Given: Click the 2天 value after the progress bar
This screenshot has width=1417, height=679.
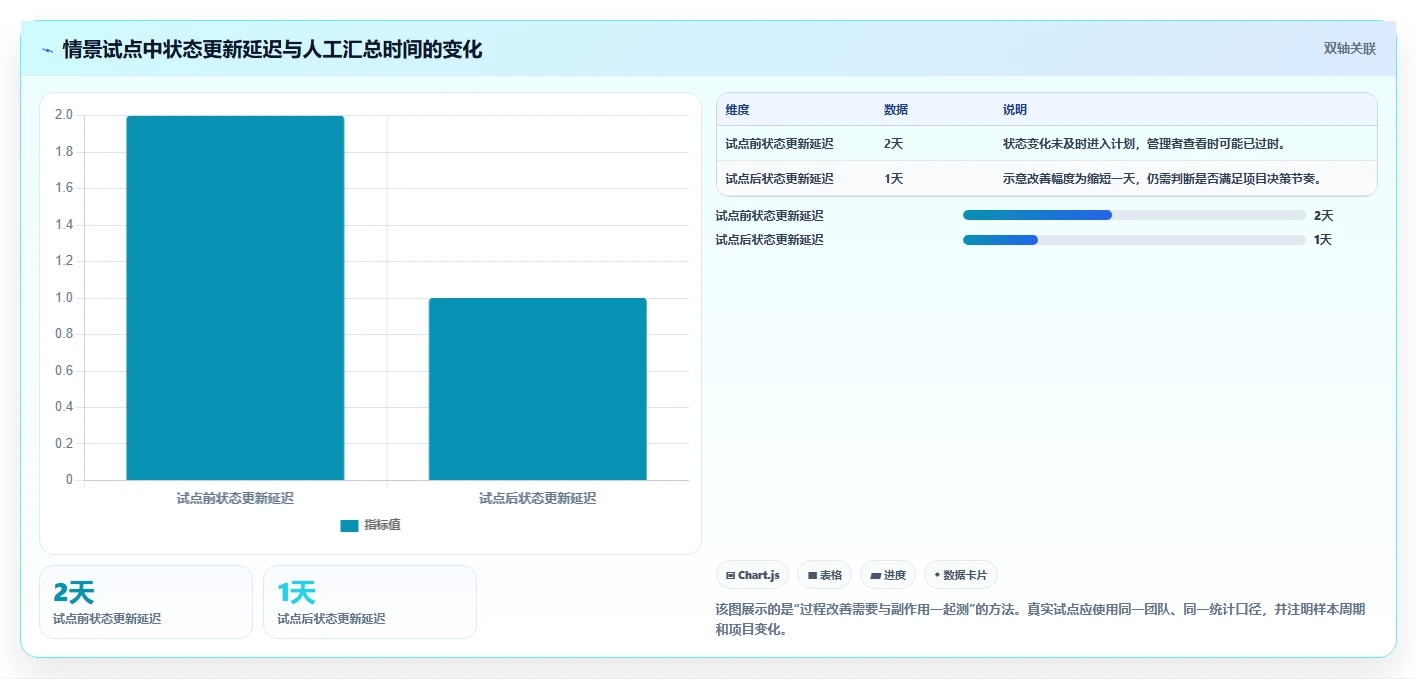Looking at the screenshot, I should pos(1323,215).
